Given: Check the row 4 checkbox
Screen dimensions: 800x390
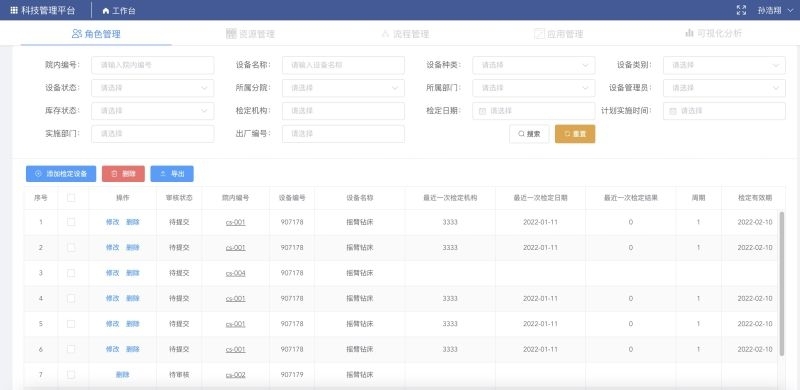Looking at the screenshot, I should point(71,298).
